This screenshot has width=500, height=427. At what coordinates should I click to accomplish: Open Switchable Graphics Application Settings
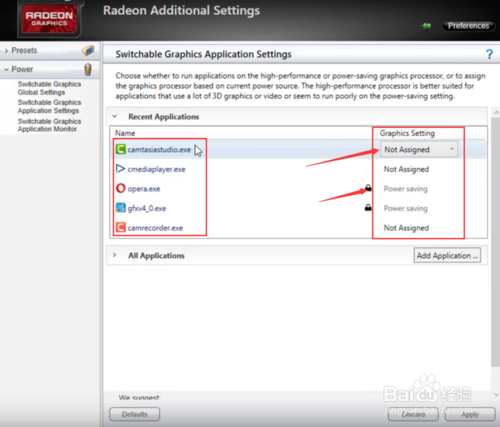49,106
